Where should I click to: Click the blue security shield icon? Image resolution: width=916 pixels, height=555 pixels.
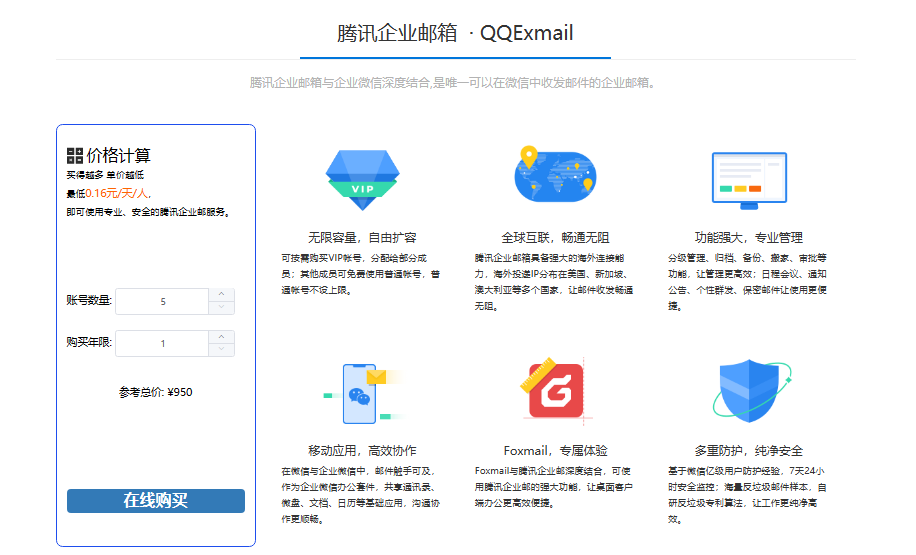click(x=749, y=390)
